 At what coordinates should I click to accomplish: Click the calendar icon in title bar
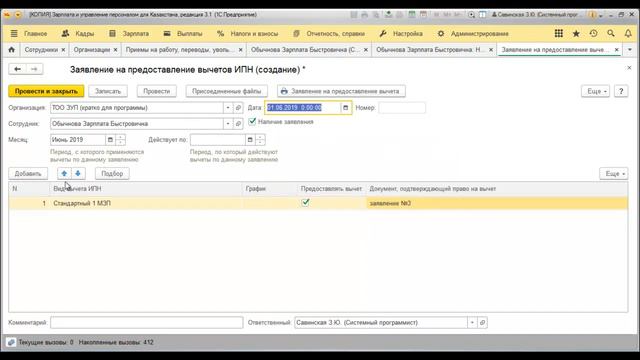[423, 15]
